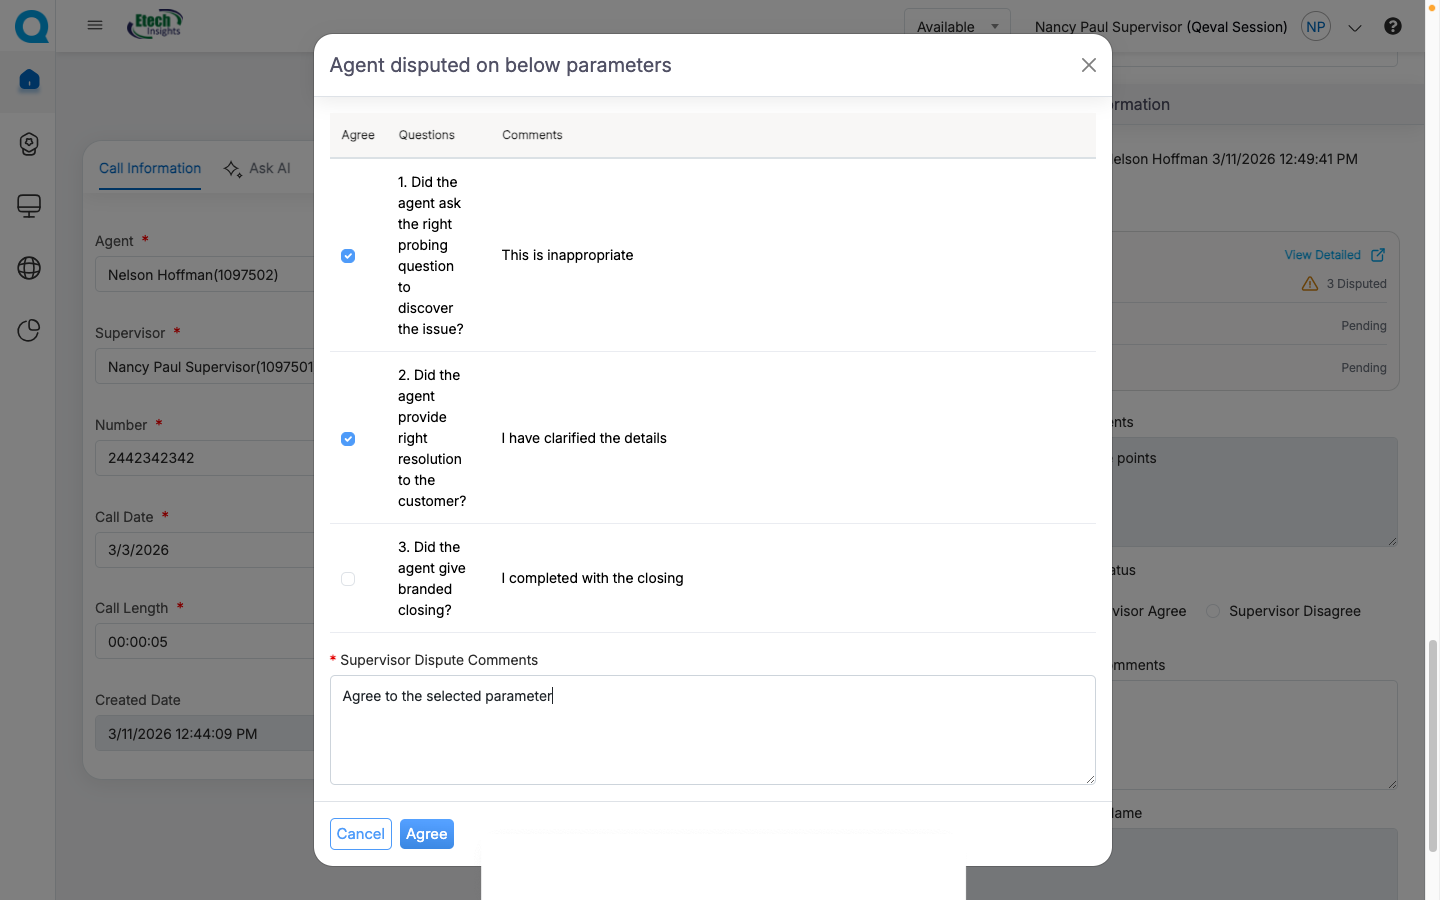The image size is (1440, 900).
Task: Uncheck agree box for right resolution question
Action: pos(348,439)
